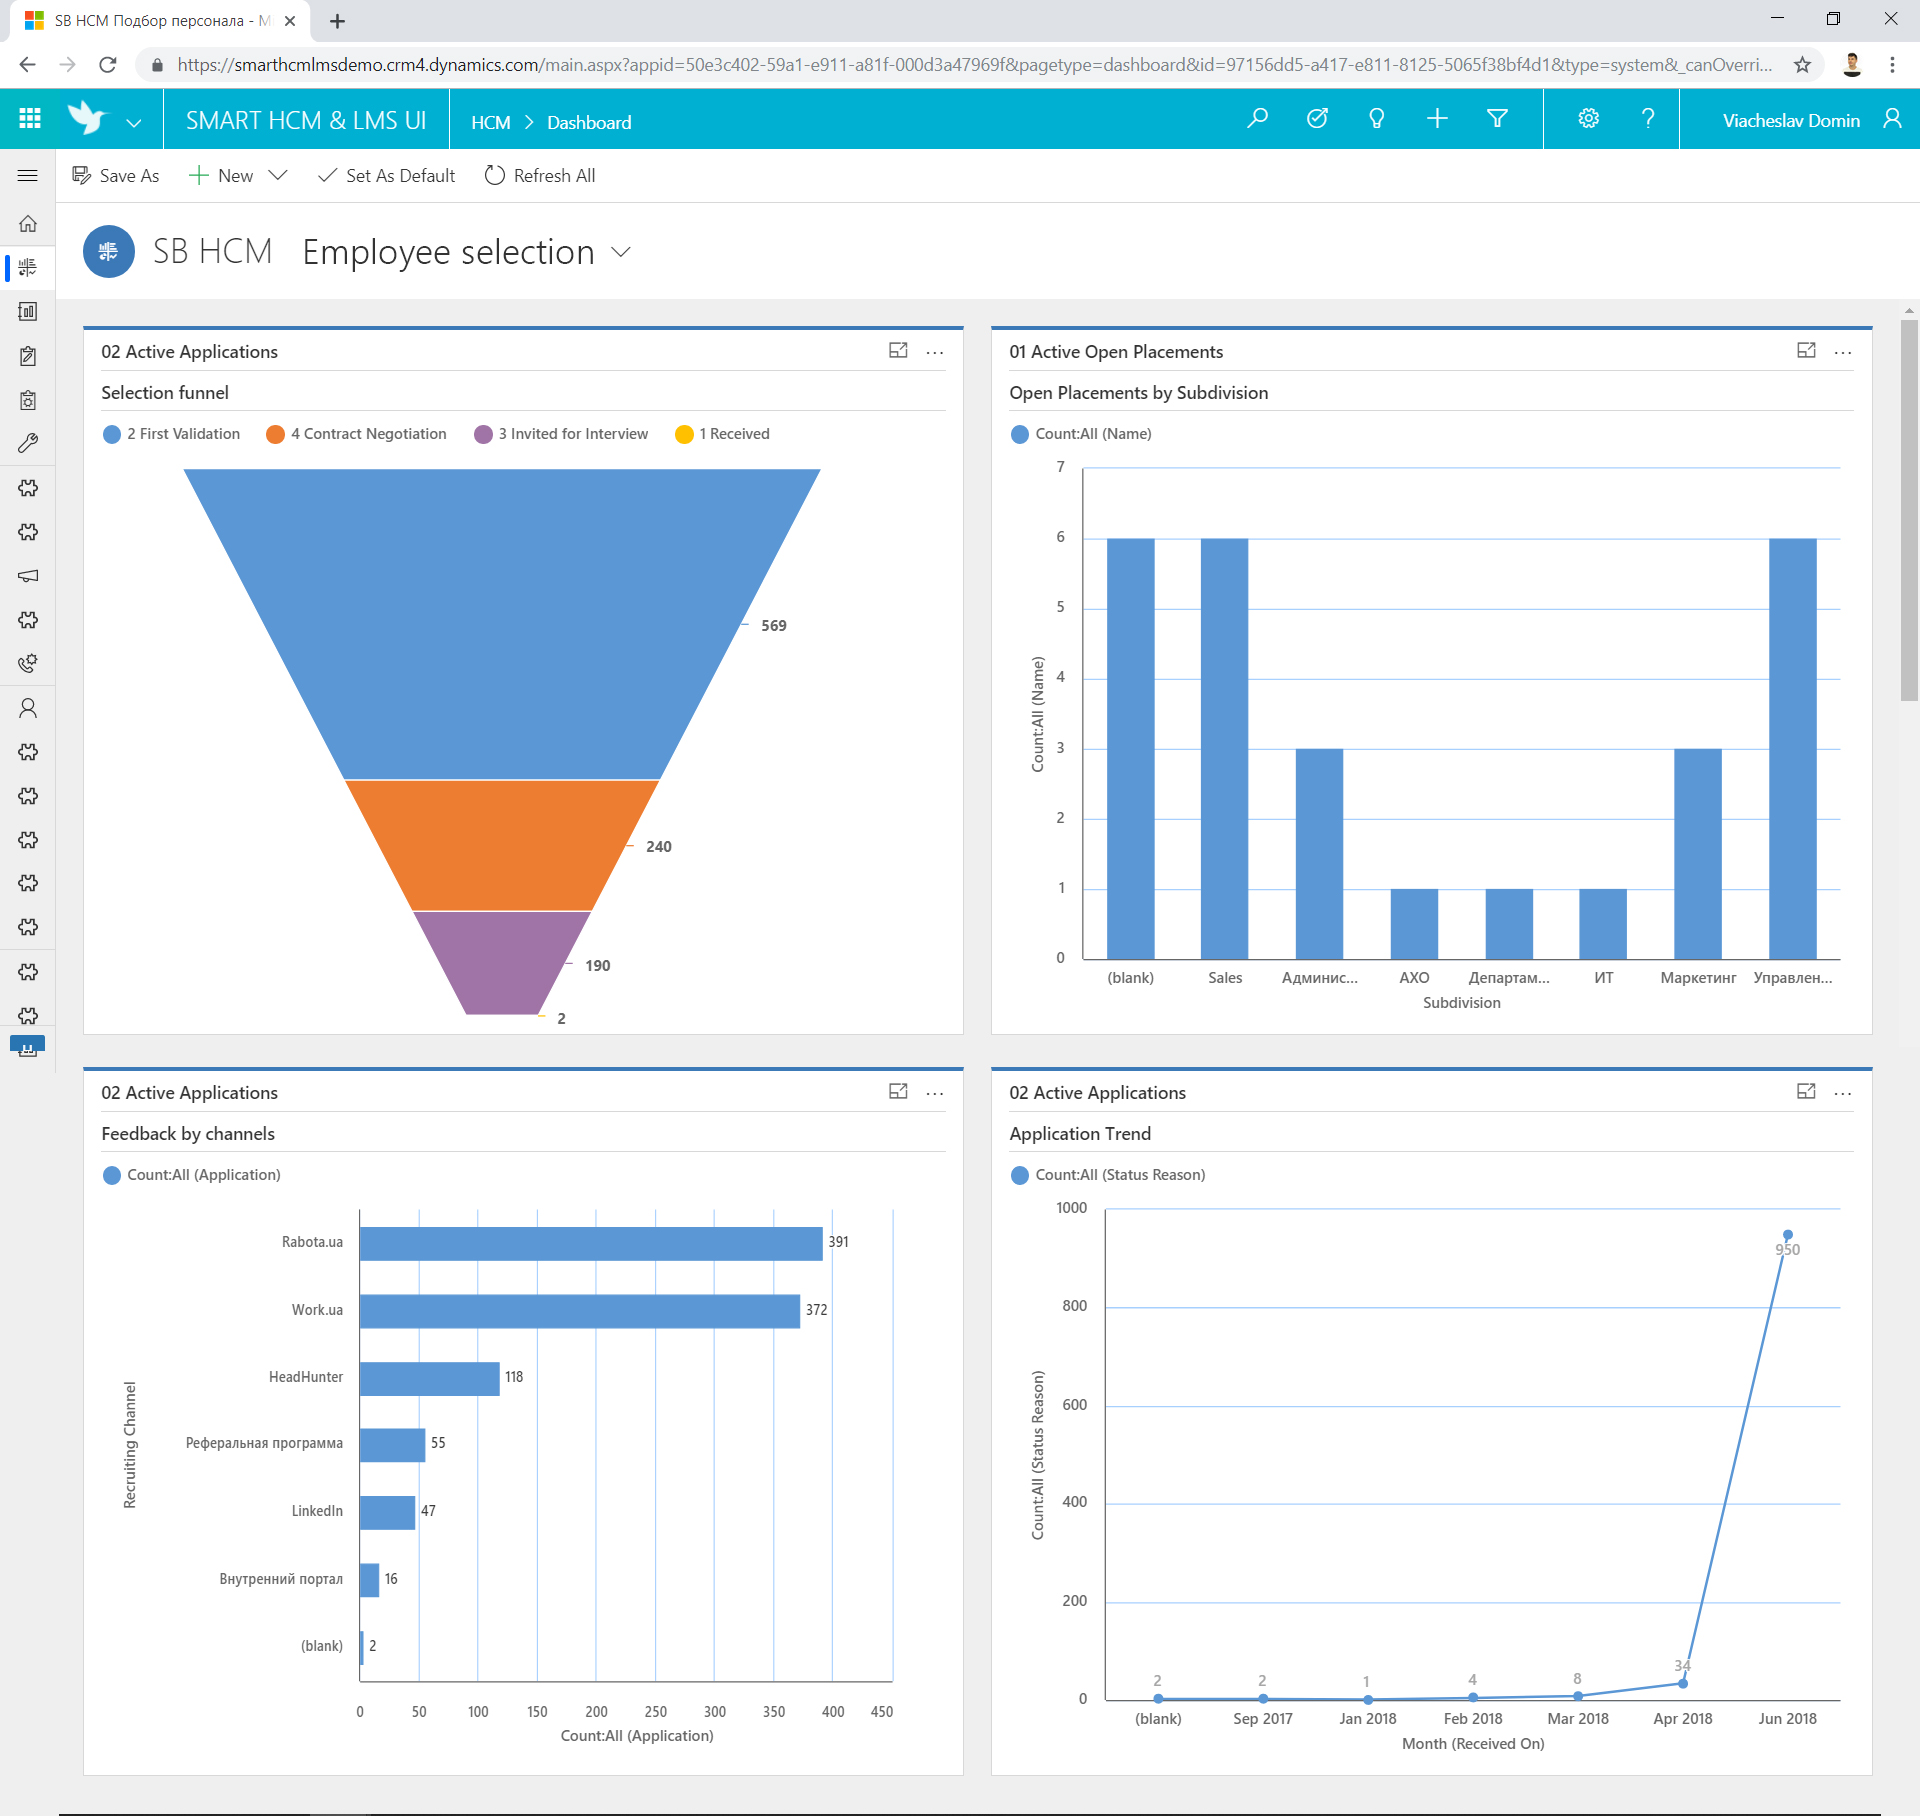Screen dimensions: 1920x1816
Task: Toggle 2 First Validation legend item
Action: point(172,434)
